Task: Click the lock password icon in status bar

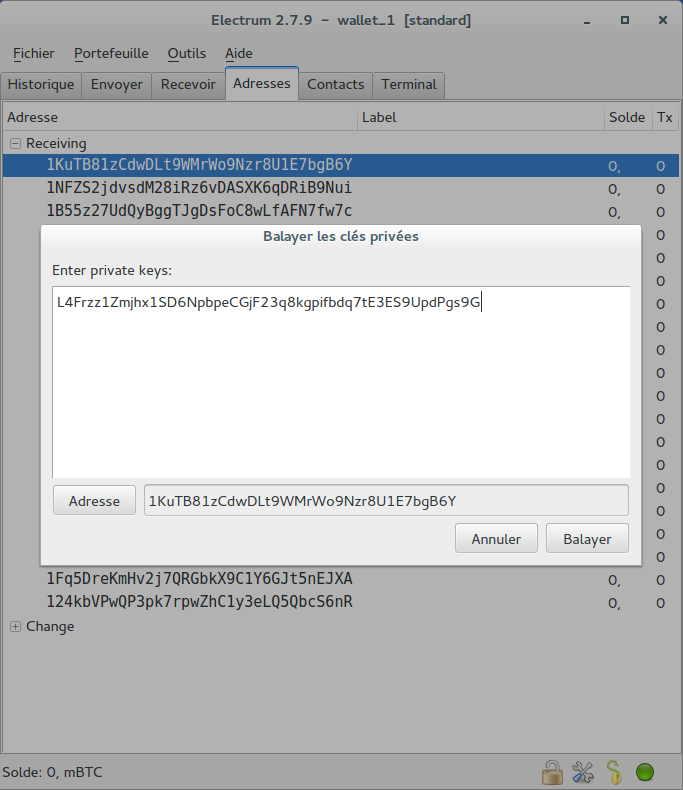Action: point(552,772)
